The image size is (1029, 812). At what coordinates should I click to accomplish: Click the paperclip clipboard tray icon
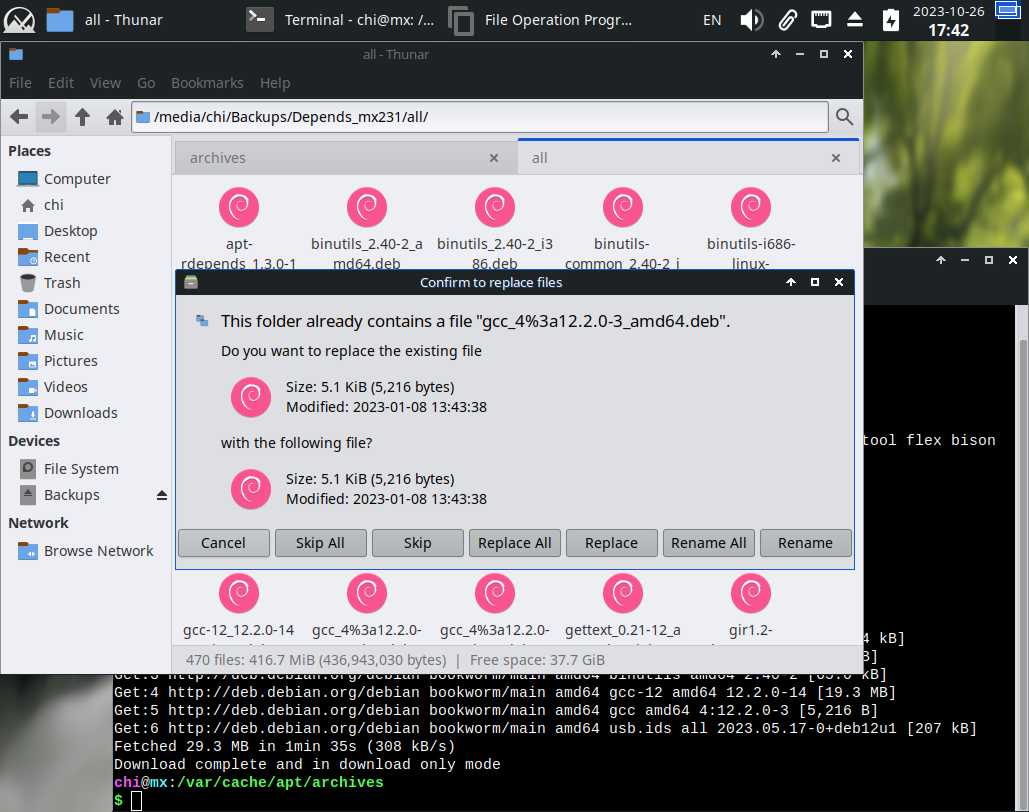[x=787, y=20]
